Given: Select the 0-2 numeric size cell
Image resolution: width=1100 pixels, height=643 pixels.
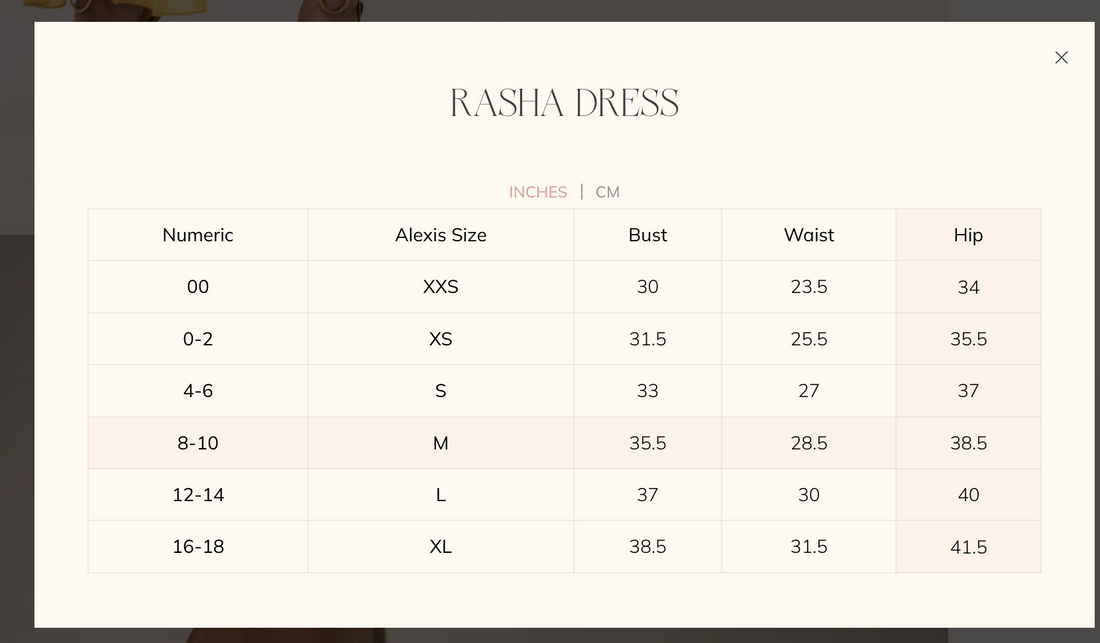Looking at the screenshot, I should pos(198,339).
